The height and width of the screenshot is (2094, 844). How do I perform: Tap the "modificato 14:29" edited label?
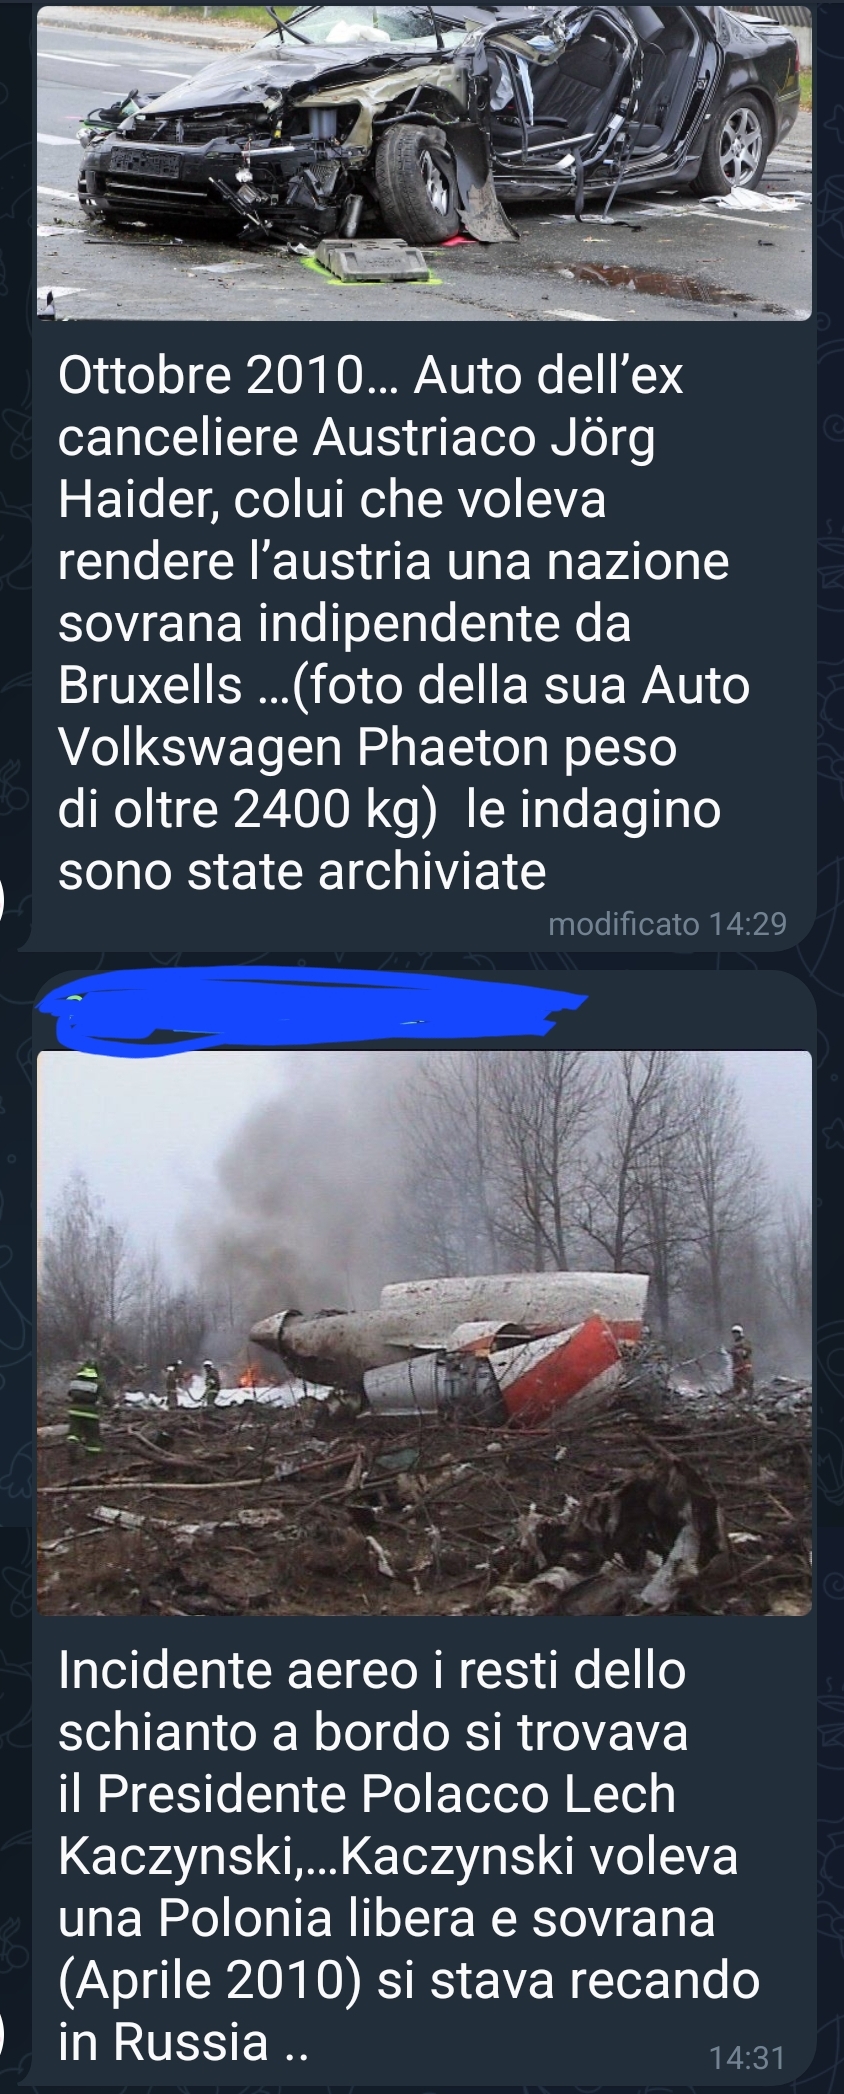coord(668,924)
